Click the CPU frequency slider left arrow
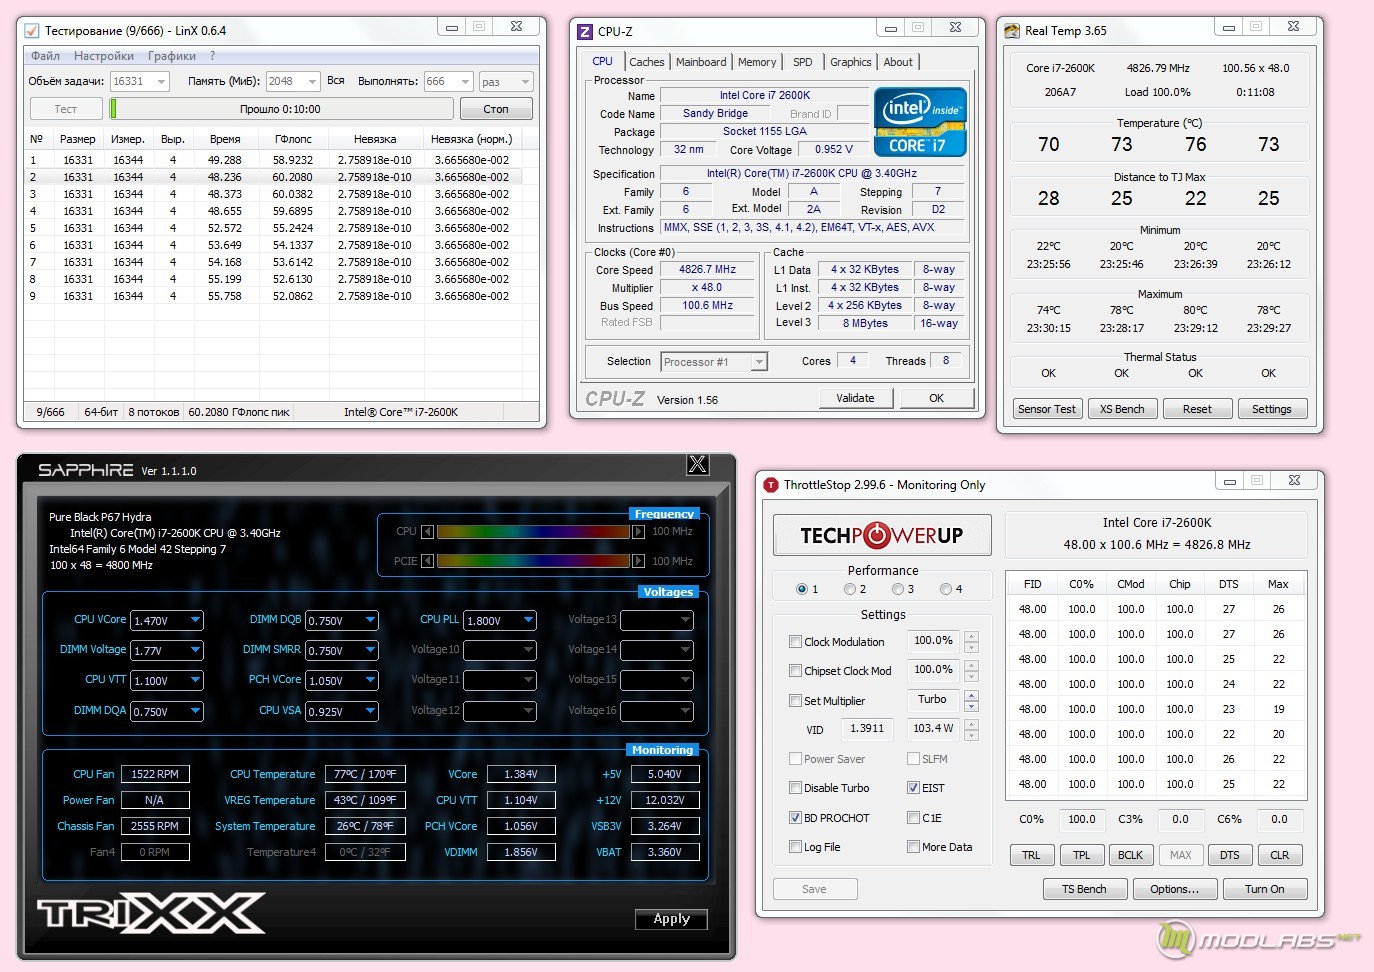 point(428,532)
